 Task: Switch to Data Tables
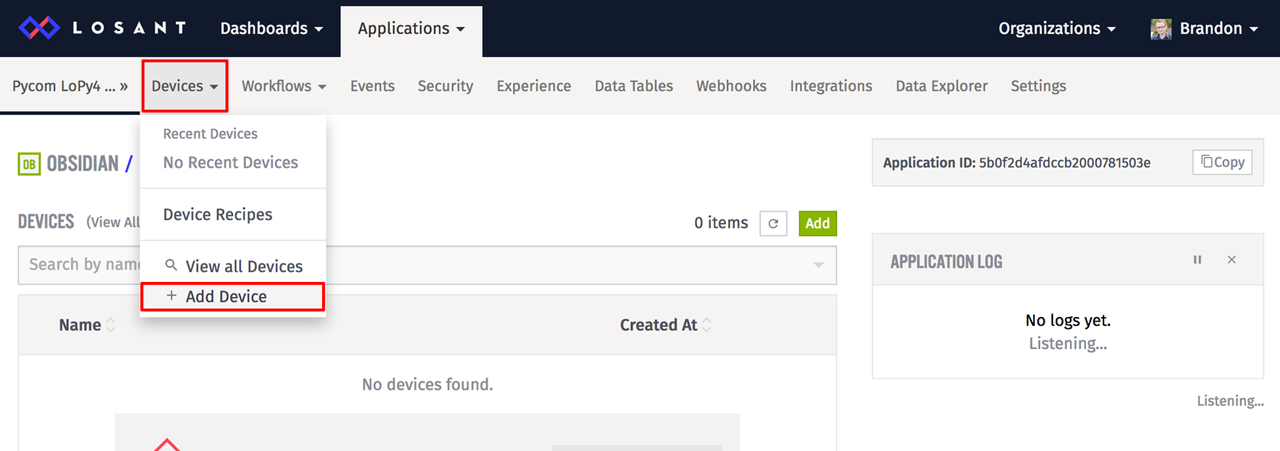[634, 86]
